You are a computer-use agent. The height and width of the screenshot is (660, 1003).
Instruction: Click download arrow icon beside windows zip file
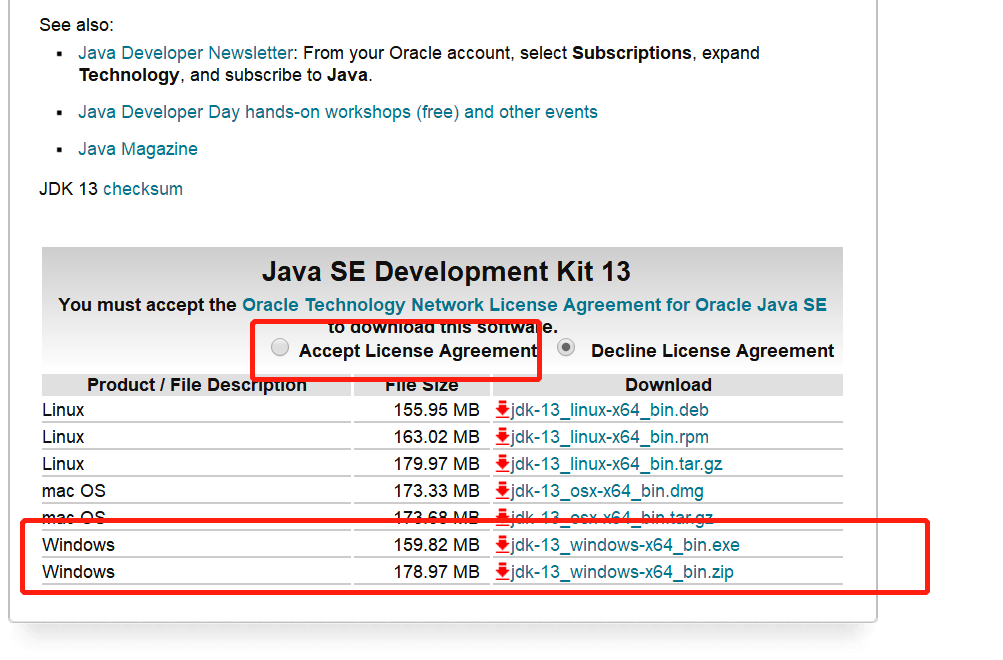click(x=502, y=572)
